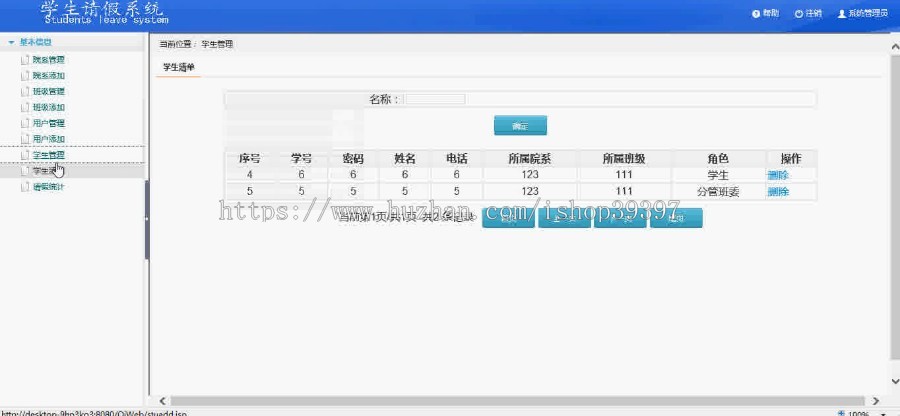This screenshot has height=416, width=900.
Task: Click the 所属班级 column header
Action: (624, 159)
